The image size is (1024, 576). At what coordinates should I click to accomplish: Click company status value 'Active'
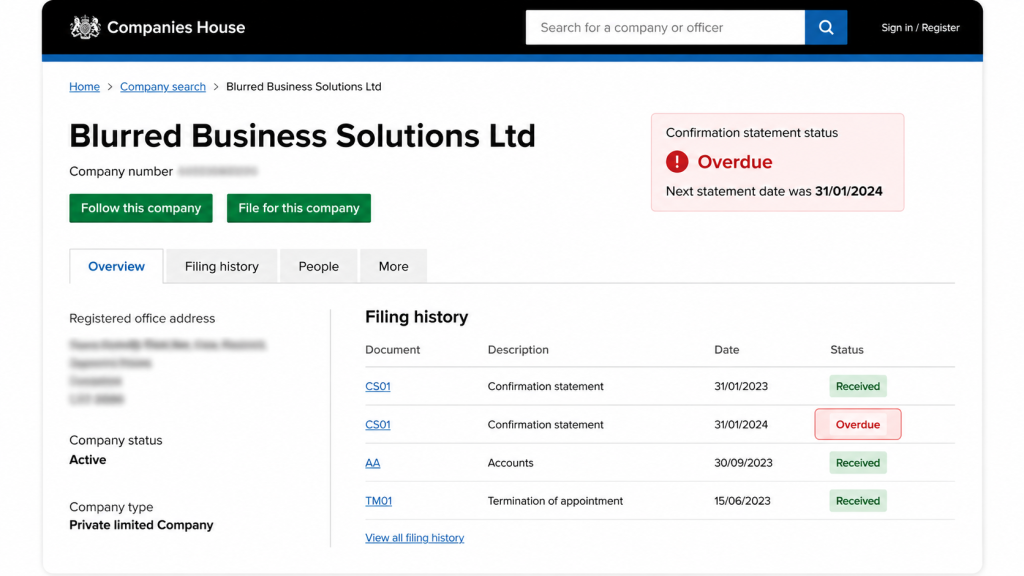coord(88,460)
